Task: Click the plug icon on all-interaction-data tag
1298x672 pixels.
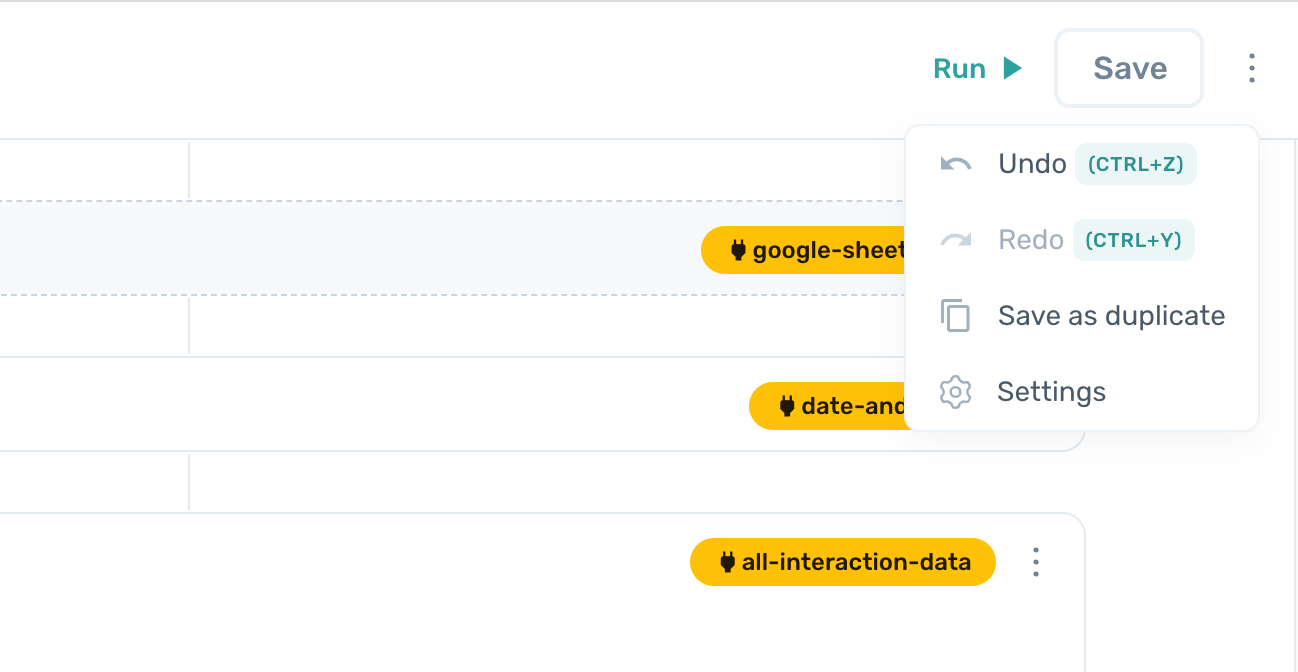Action: pyautogui.click(x=727, y=562)
